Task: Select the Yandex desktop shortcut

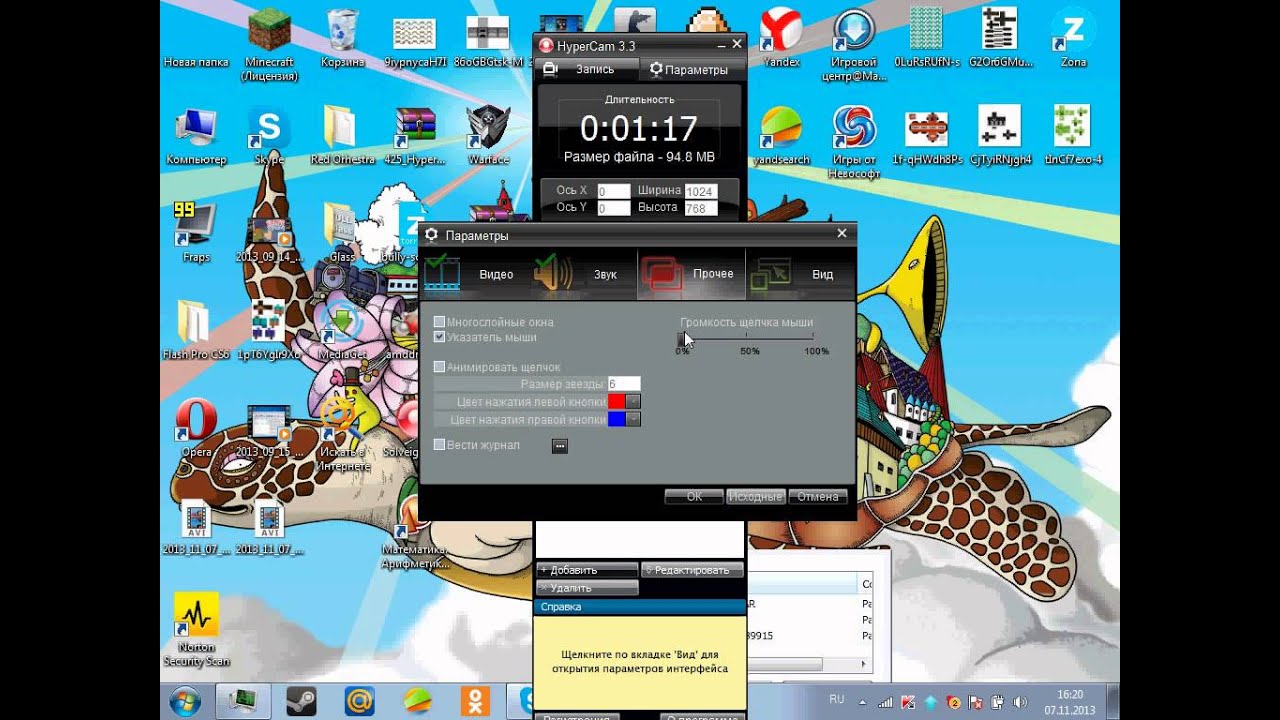Action: coord(781,38)
